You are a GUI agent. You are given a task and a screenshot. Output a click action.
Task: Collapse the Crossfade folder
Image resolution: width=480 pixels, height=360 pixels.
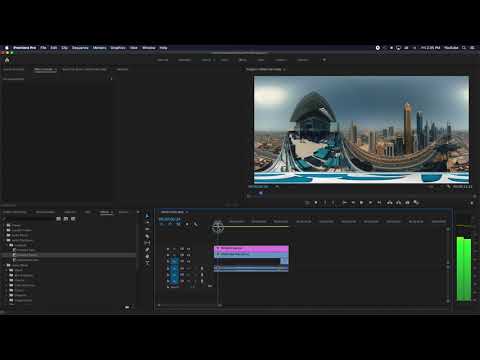7,245
